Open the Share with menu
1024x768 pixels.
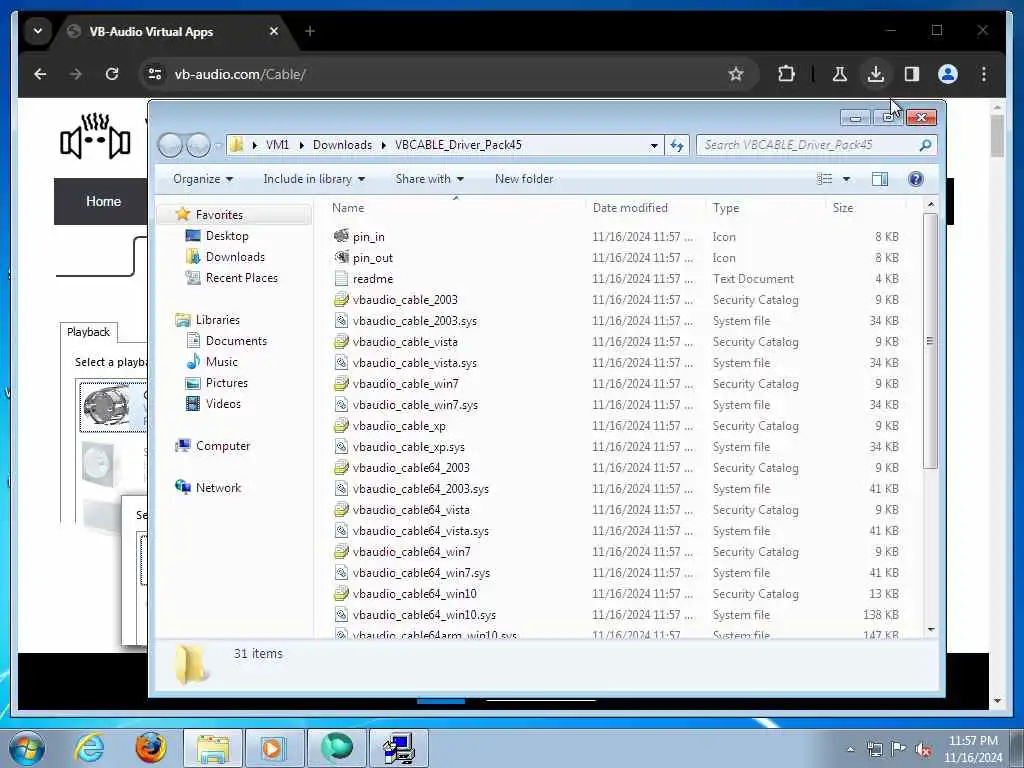429,179
